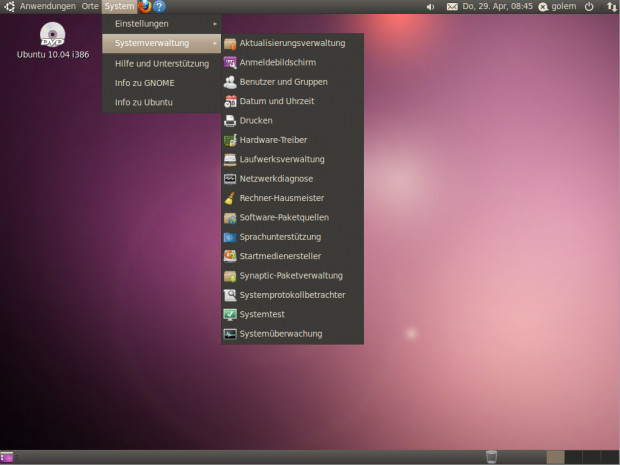
Task: Select Systemüberwachung from the list
Action: pyautogui.click(x=280, y=334)
